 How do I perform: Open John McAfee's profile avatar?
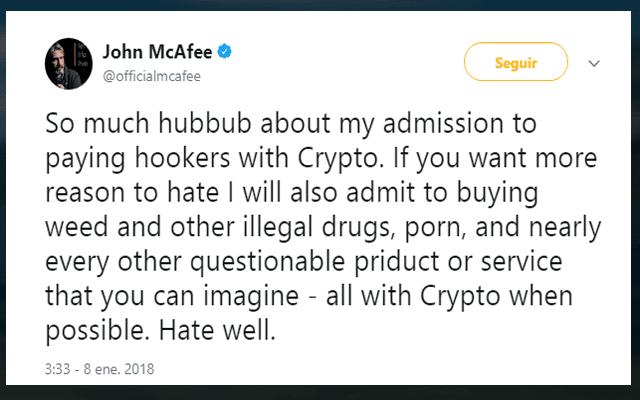coord(67,64)
